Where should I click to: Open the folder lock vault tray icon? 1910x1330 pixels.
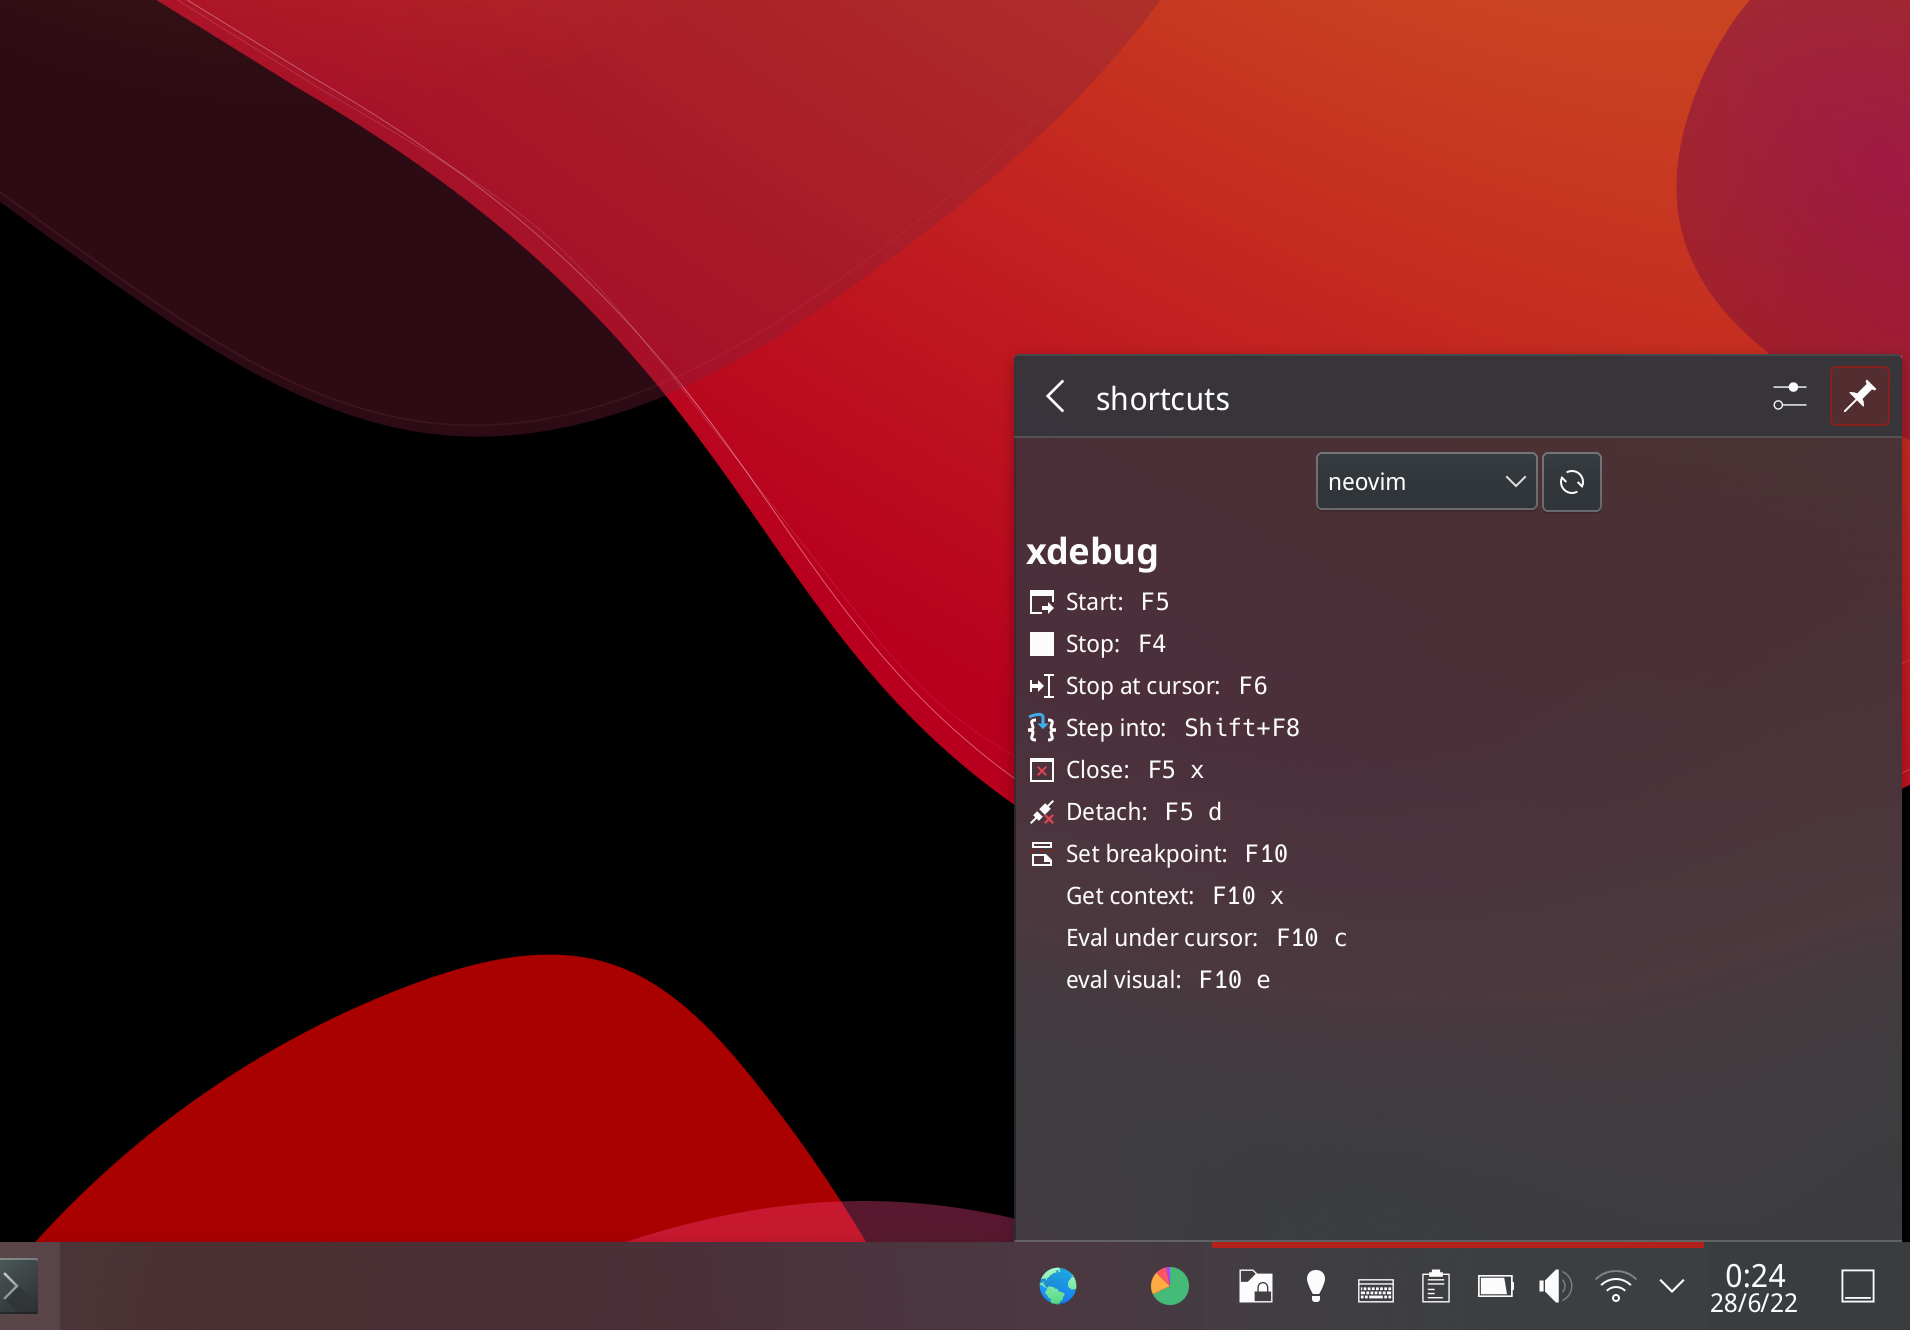coord(1256,1286)
